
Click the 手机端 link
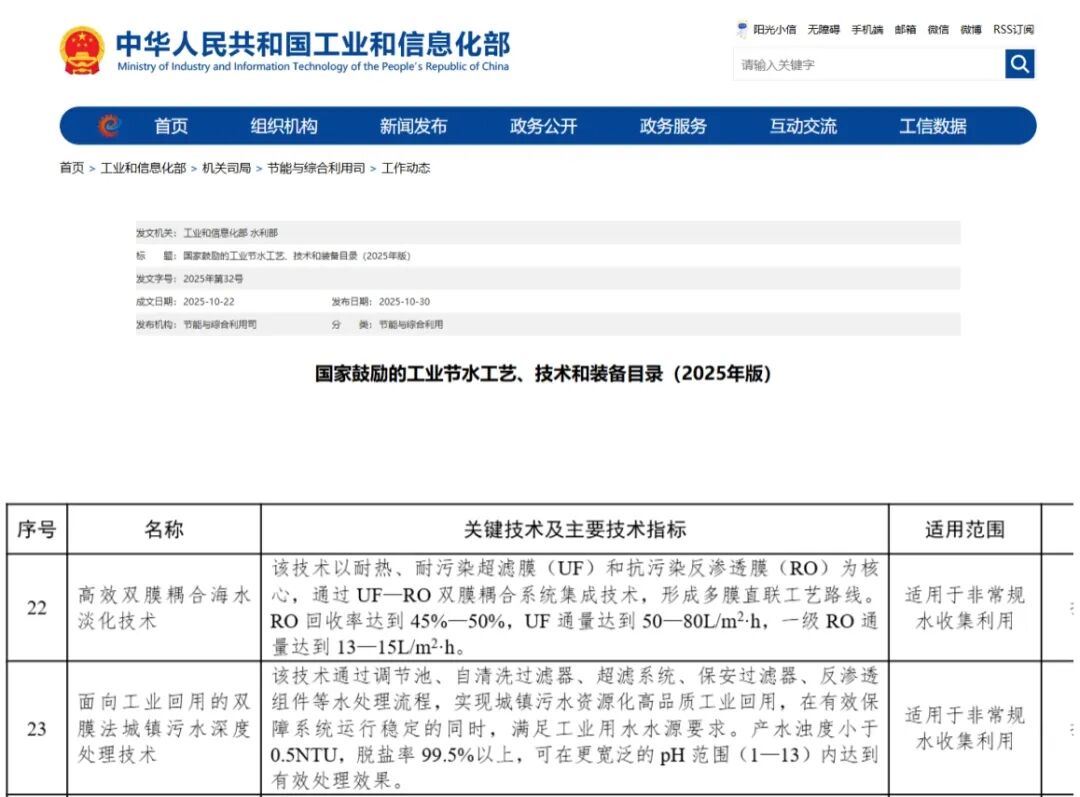tap(867, 30)
